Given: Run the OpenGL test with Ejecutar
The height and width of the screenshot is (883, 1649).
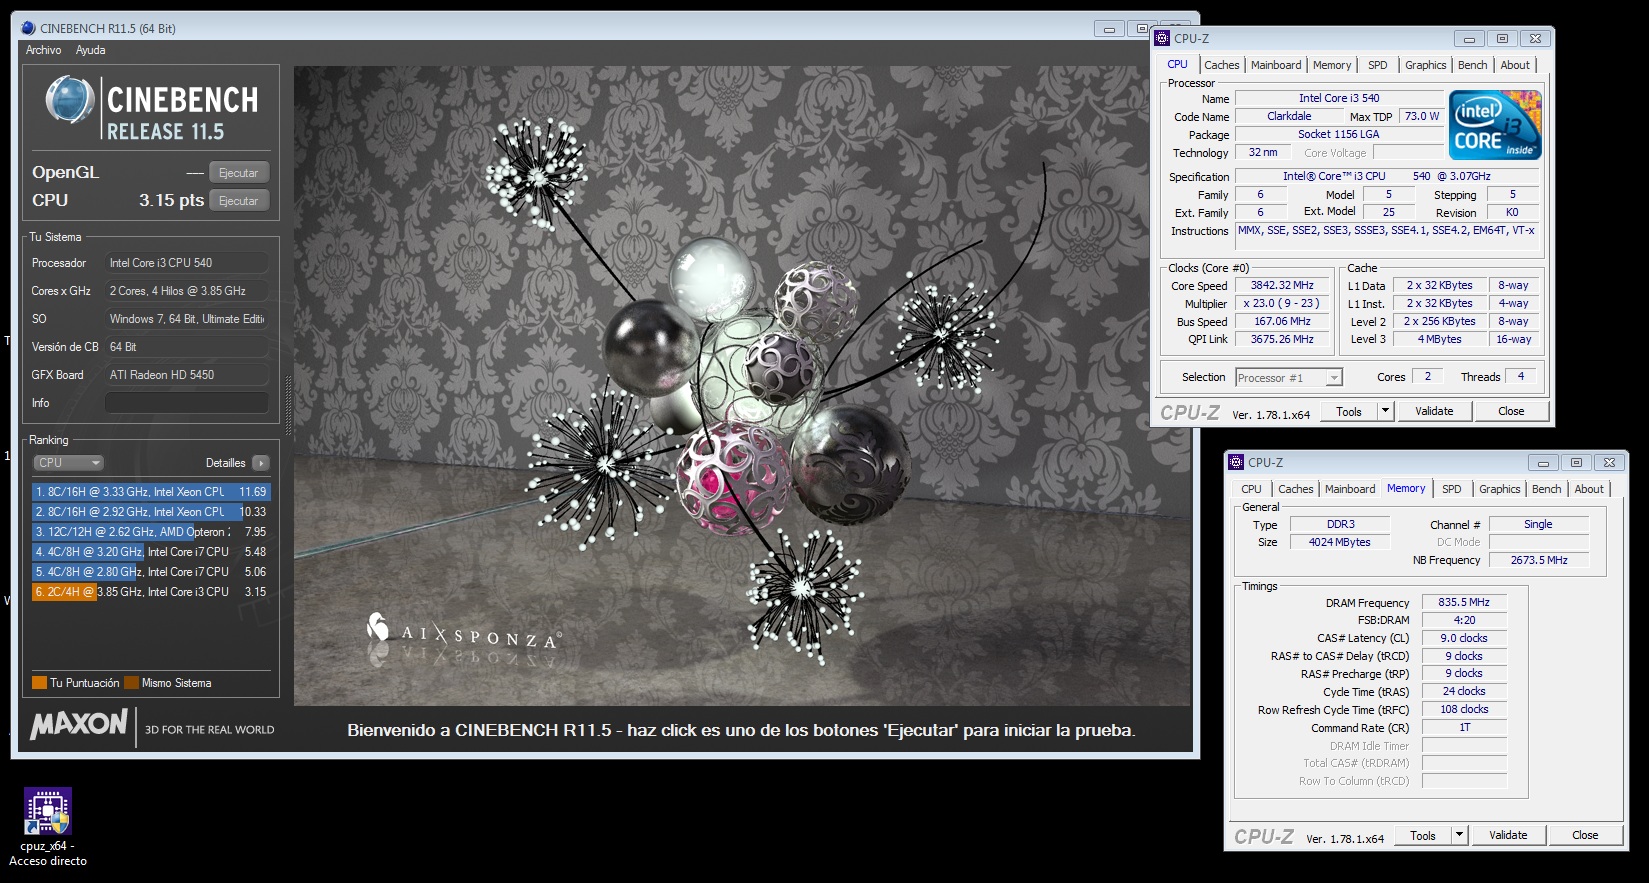Looking at the screenshot, I should 238,173.
